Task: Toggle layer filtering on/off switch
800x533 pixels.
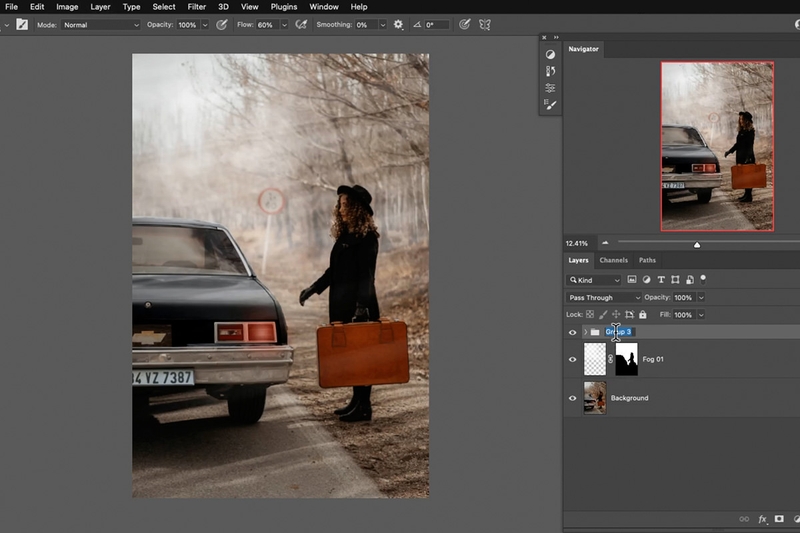Action: 703,279
